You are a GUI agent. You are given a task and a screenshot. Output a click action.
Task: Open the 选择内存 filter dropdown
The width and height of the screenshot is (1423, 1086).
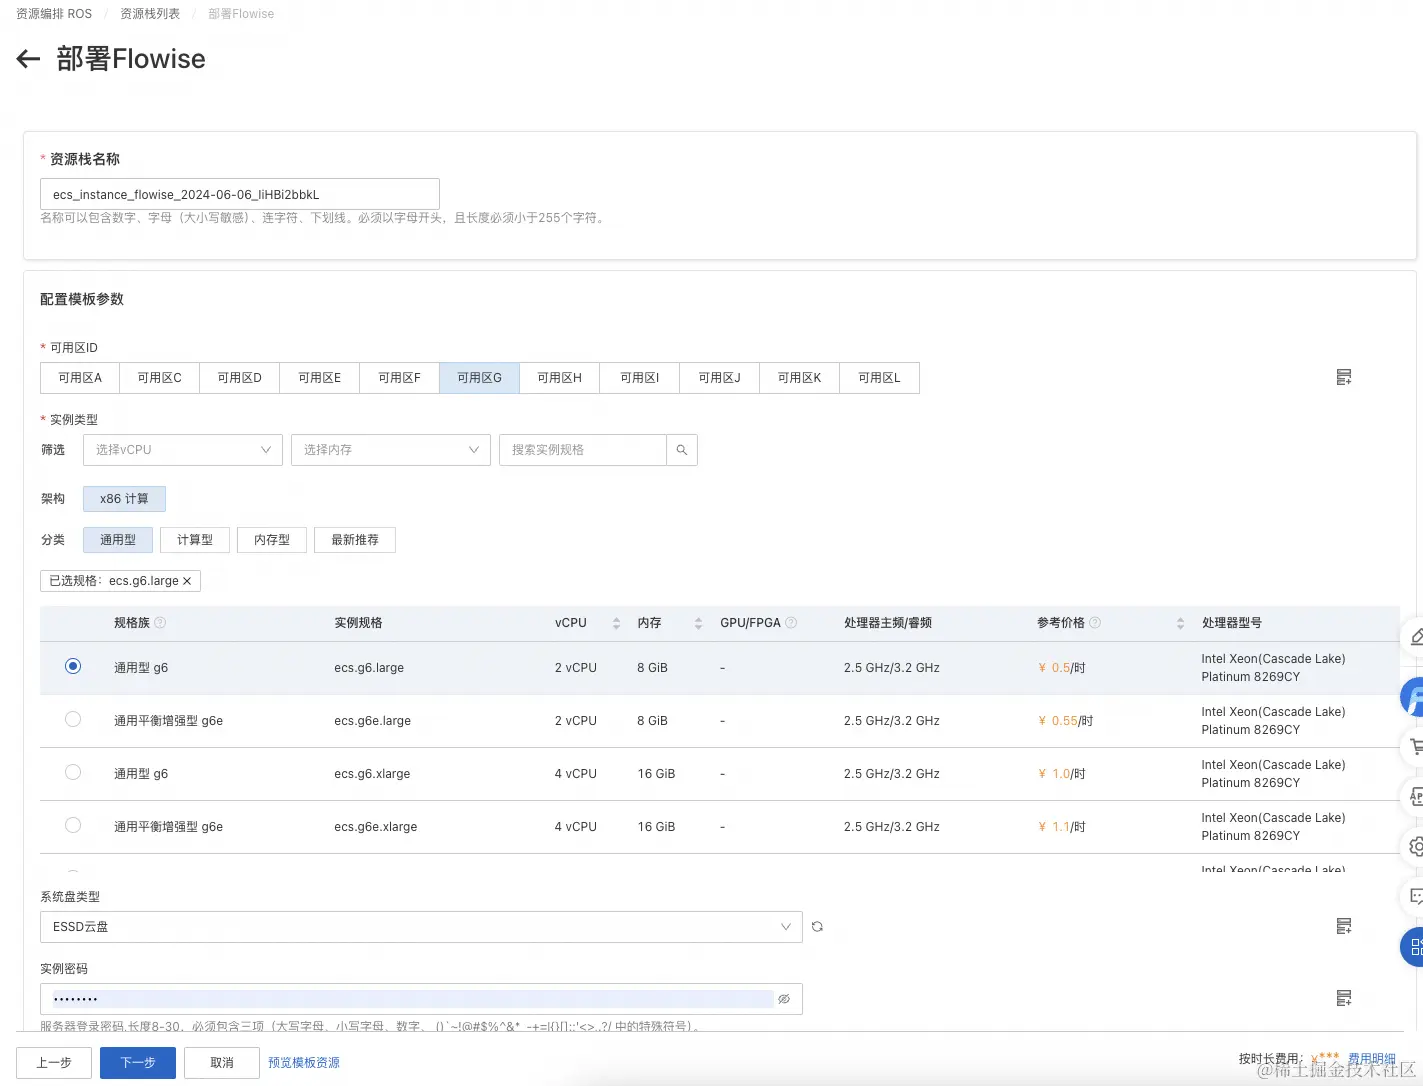[391, 450]
